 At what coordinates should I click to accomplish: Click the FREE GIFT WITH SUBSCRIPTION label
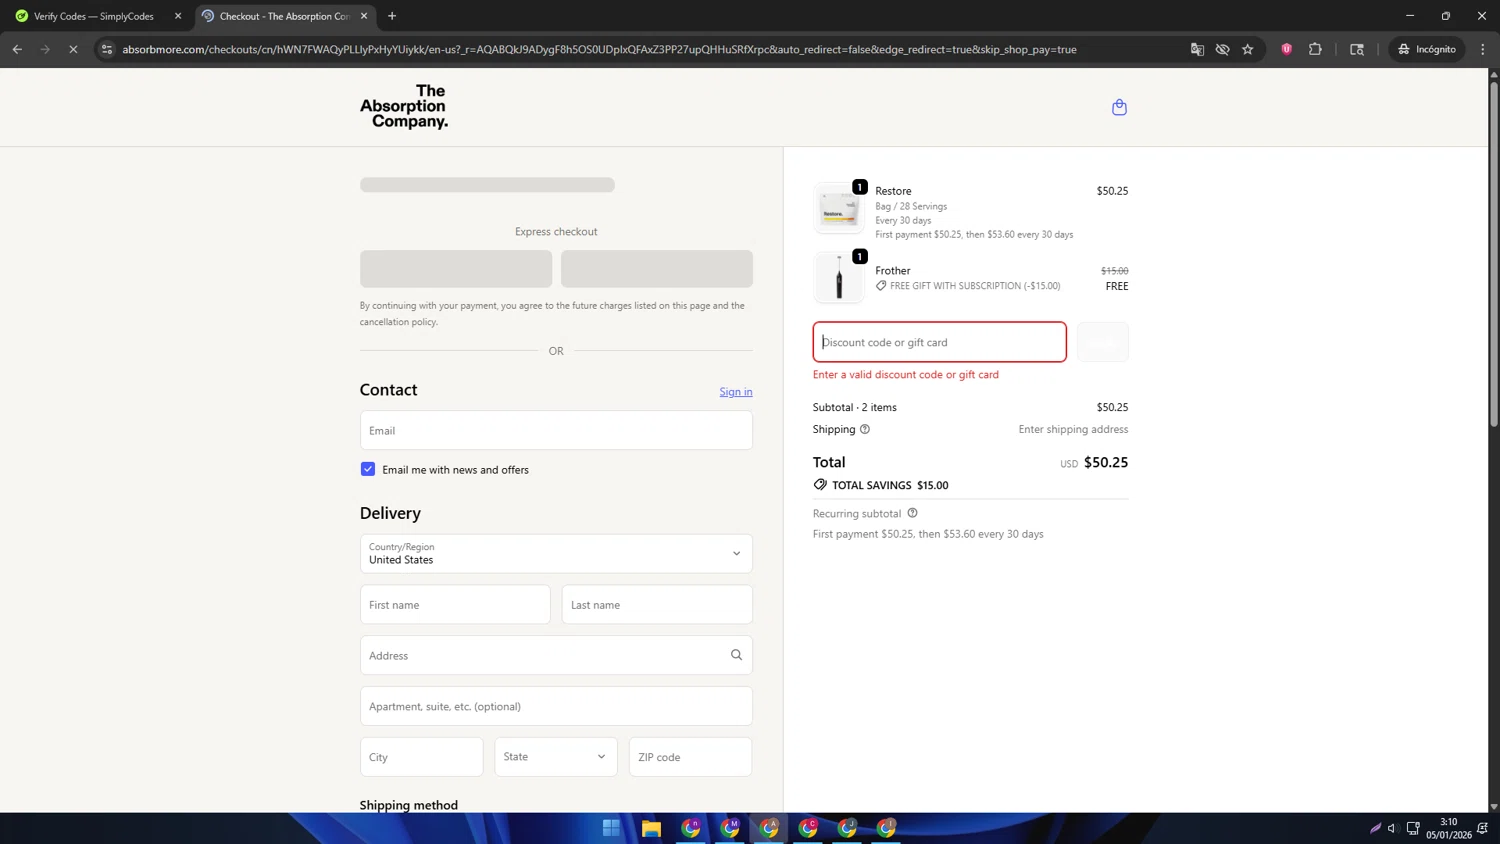pos(975,286)
